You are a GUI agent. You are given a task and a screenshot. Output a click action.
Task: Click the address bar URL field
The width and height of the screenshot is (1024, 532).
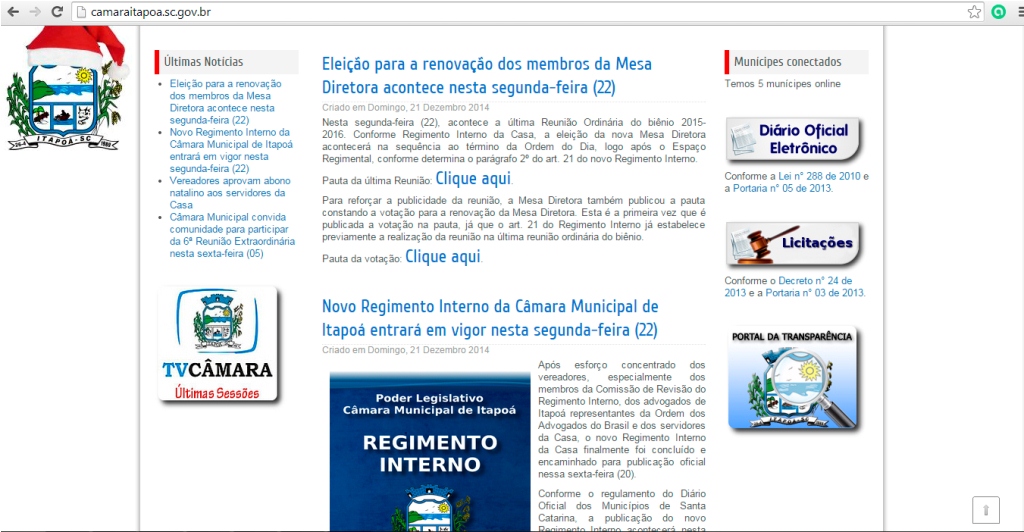[526, 12]
